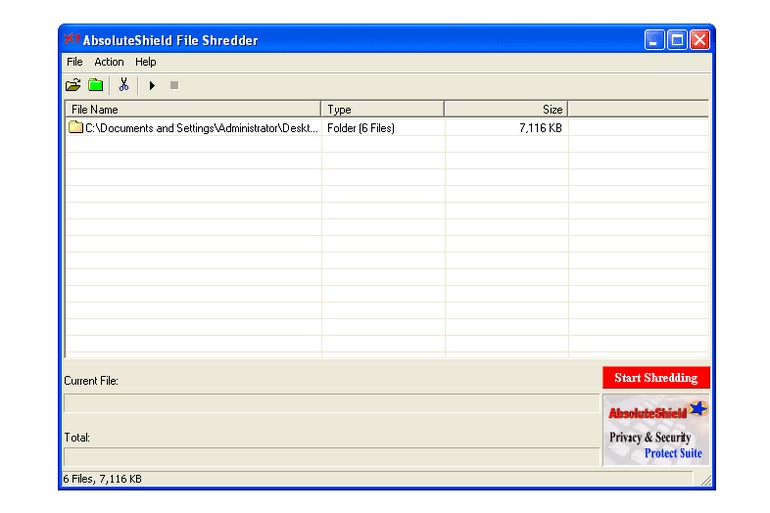Sort by the Type column header

point(383,109)
